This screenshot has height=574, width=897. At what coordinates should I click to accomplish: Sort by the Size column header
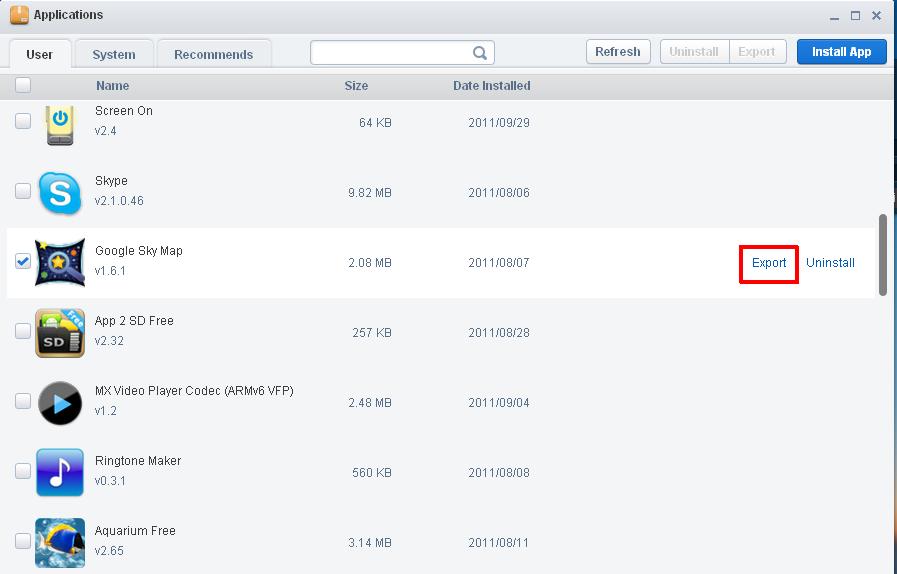coord(356,86)
